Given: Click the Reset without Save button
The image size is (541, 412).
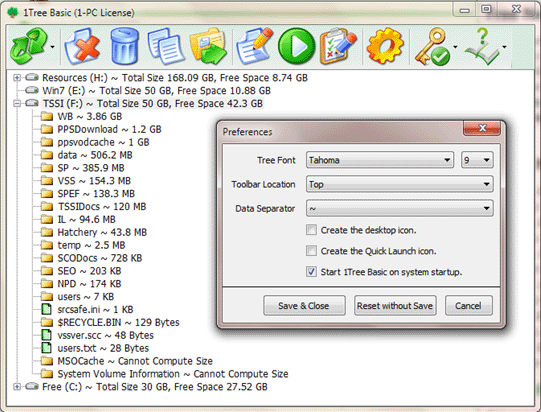Looking at the screenshot, I should tap(395, 306).
